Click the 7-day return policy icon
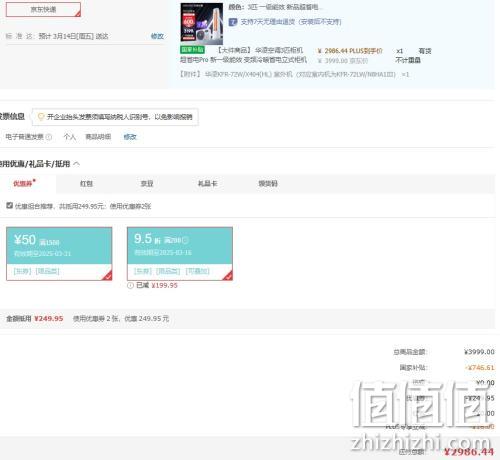The image size is (500, 460). [x=233, y=22]
